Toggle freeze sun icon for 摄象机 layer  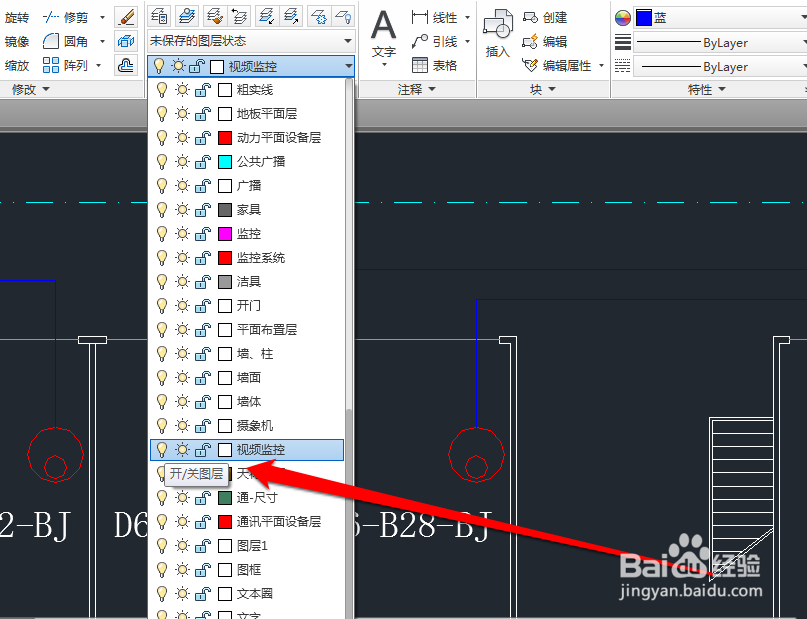tap(182, 426)
